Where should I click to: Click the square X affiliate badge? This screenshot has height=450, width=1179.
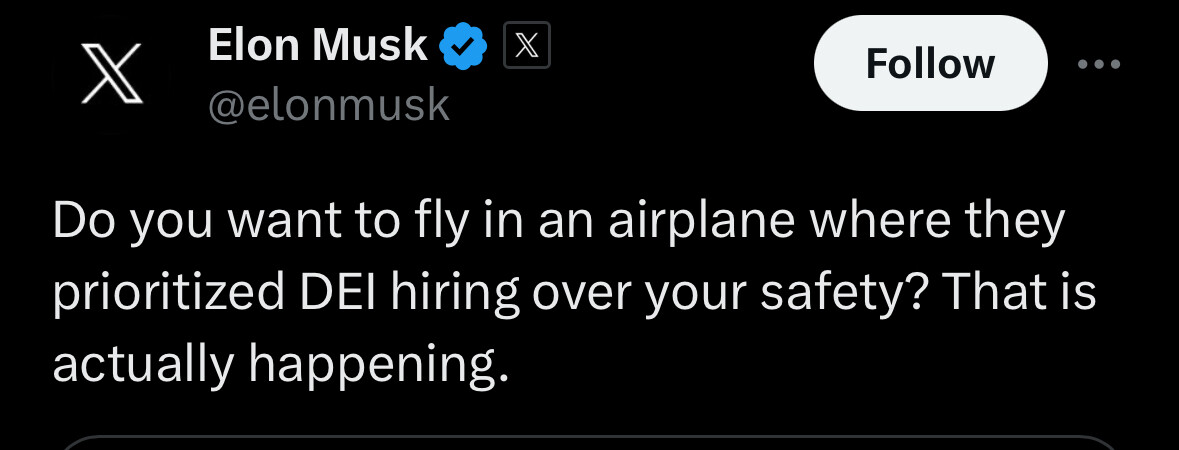[x=527, y=45]
